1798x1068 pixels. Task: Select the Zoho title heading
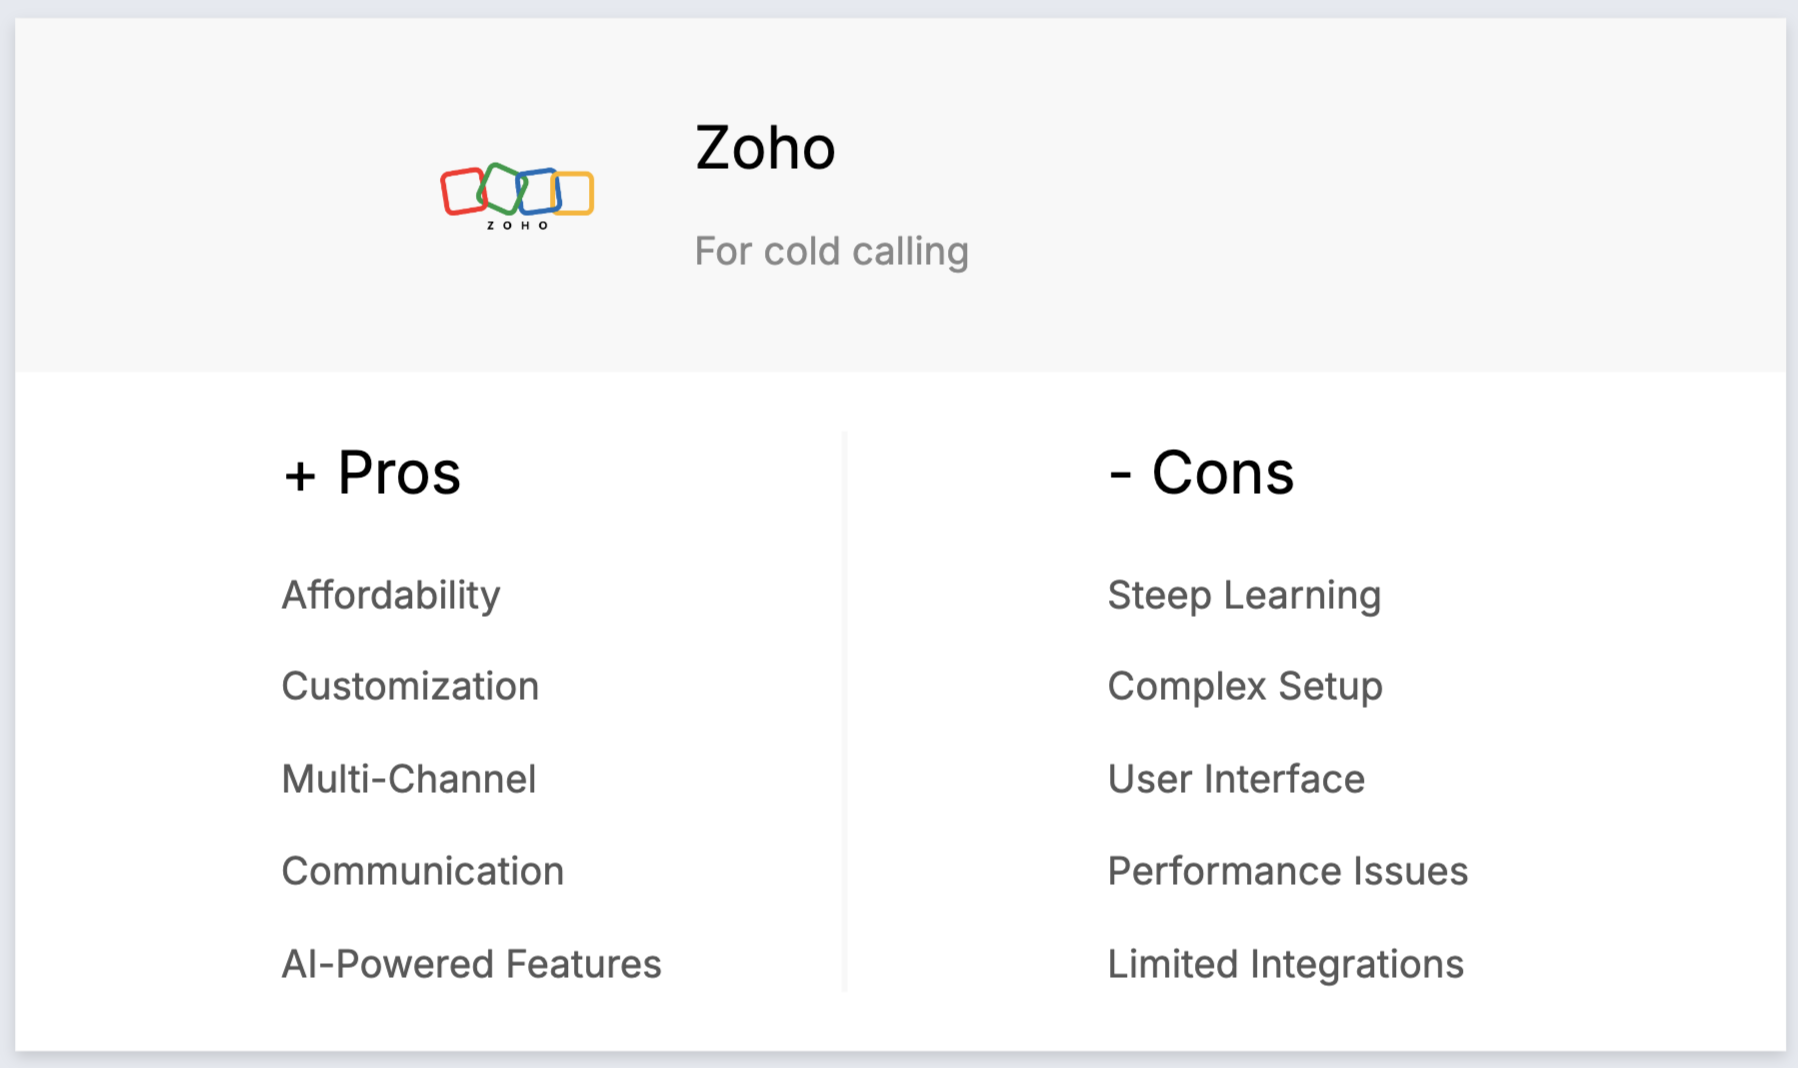765,148
